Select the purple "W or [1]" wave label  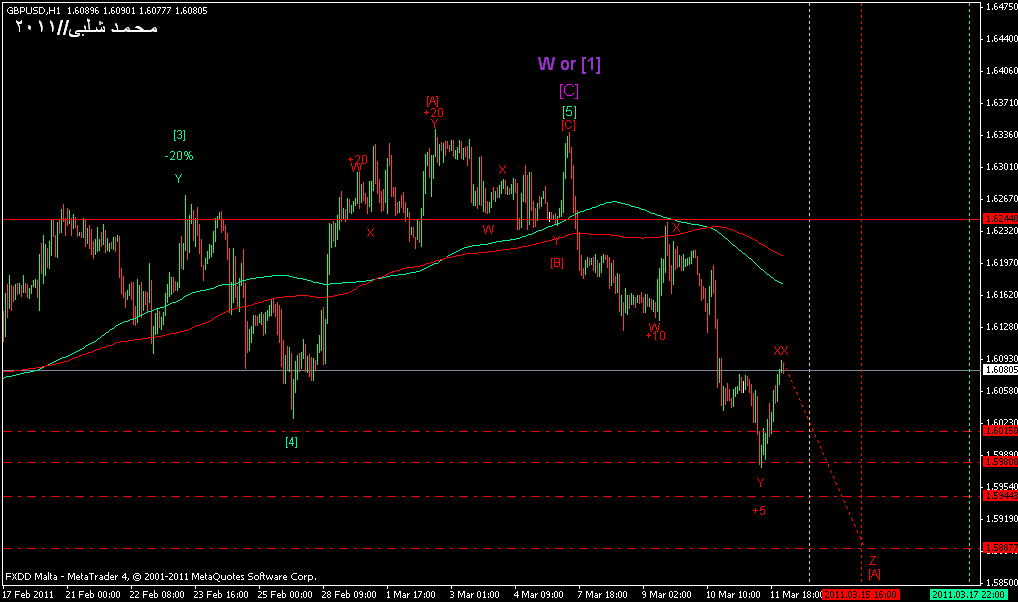coord(568,65)
